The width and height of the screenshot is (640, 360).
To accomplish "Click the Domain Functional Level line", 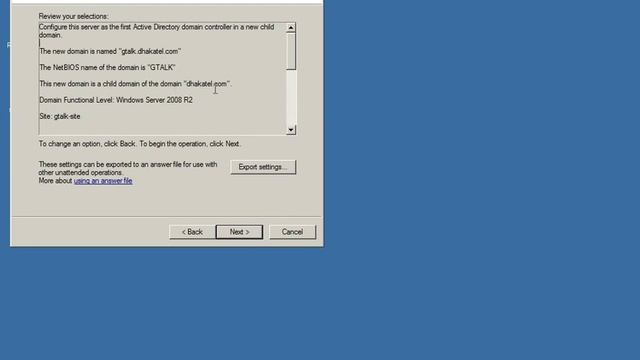I will pos(116,100).
